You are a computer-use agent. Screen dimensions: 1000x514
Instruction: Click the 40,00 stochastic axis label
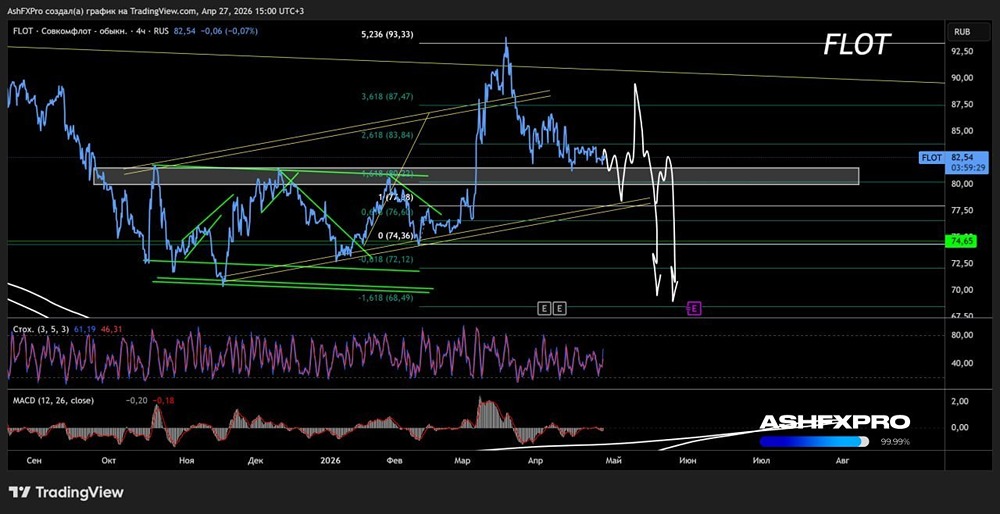click(x=961, y=363)
